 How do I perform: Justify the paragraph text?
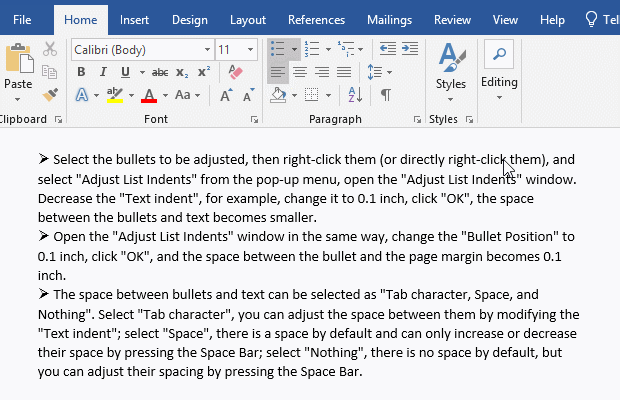(x=344, y=72)
